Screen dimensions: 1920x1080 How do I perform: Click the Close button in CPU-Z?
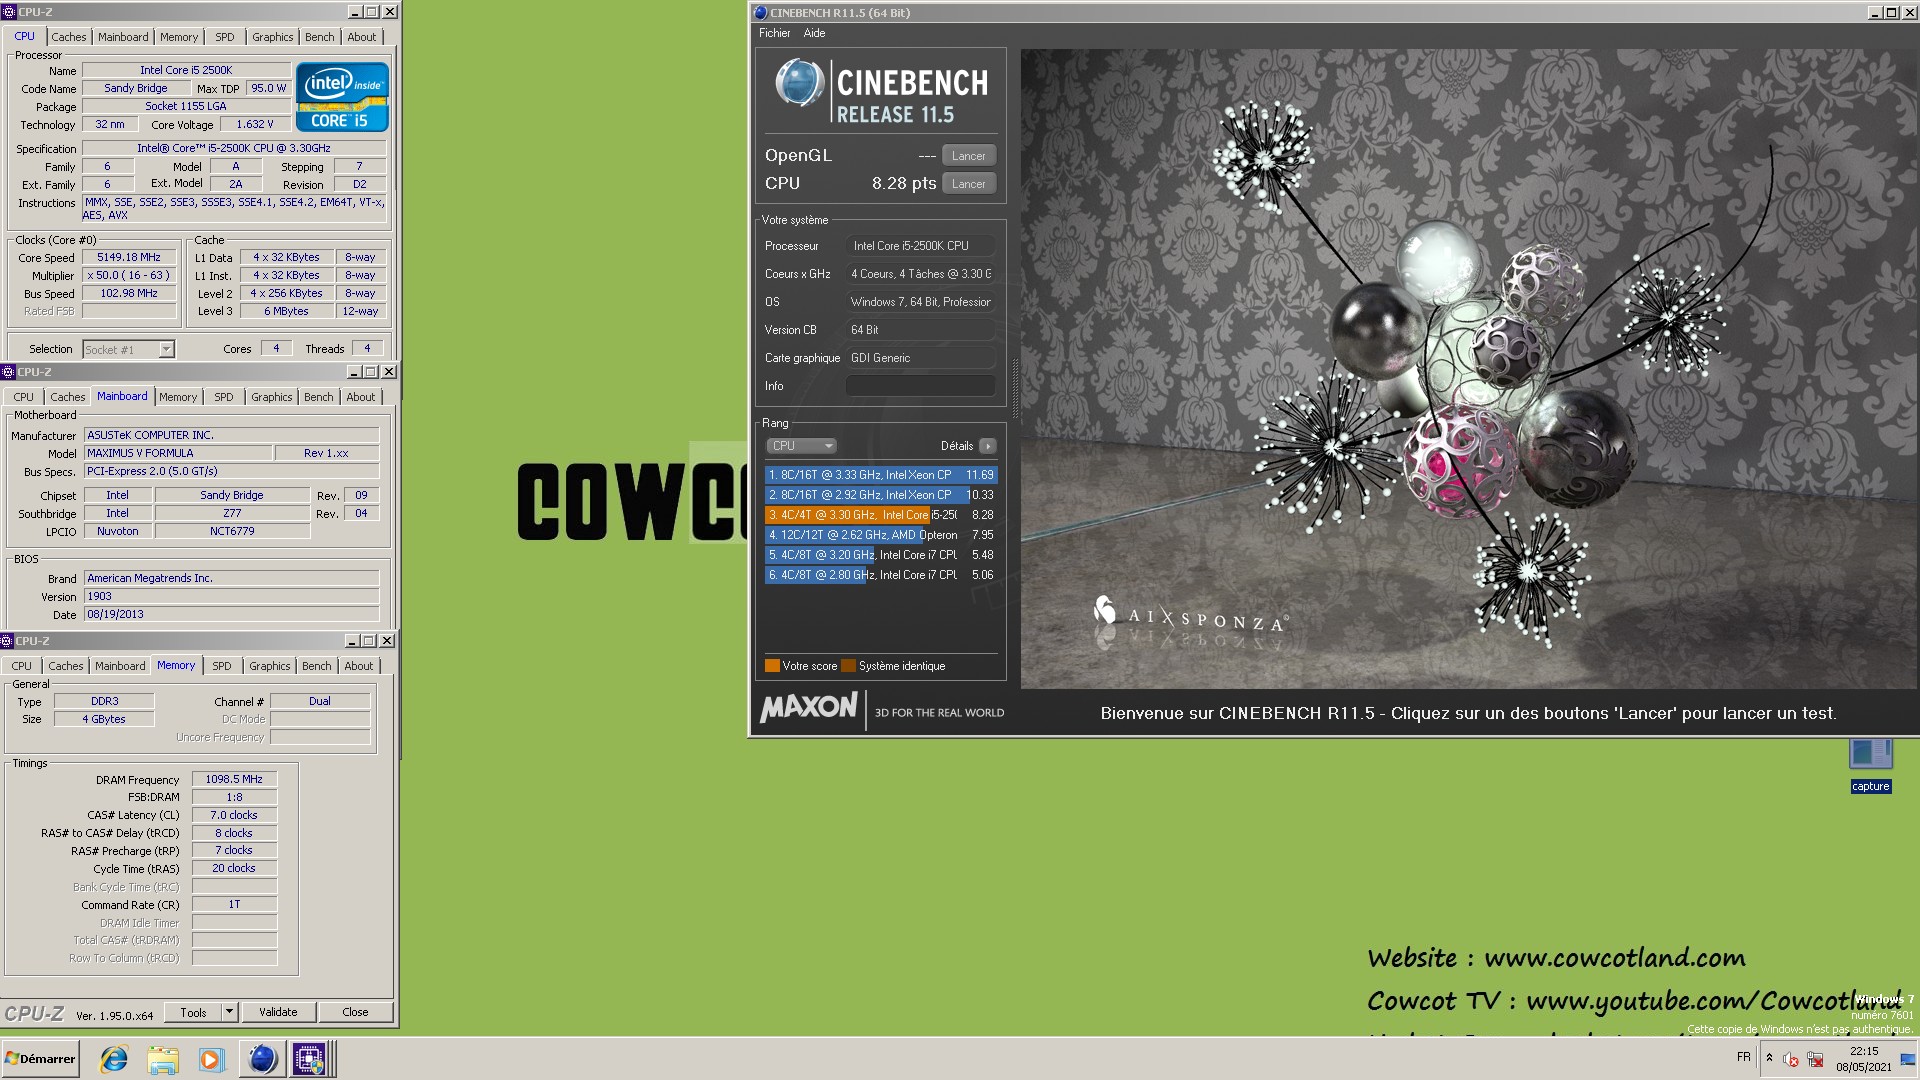[355, 1012]
